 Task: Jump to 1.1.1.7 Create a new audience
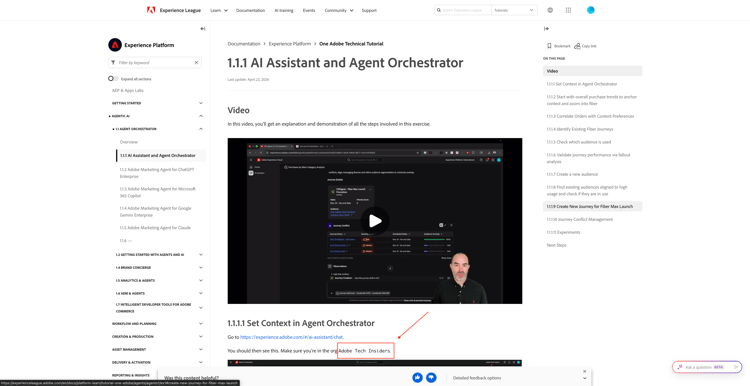pos(572,174)
